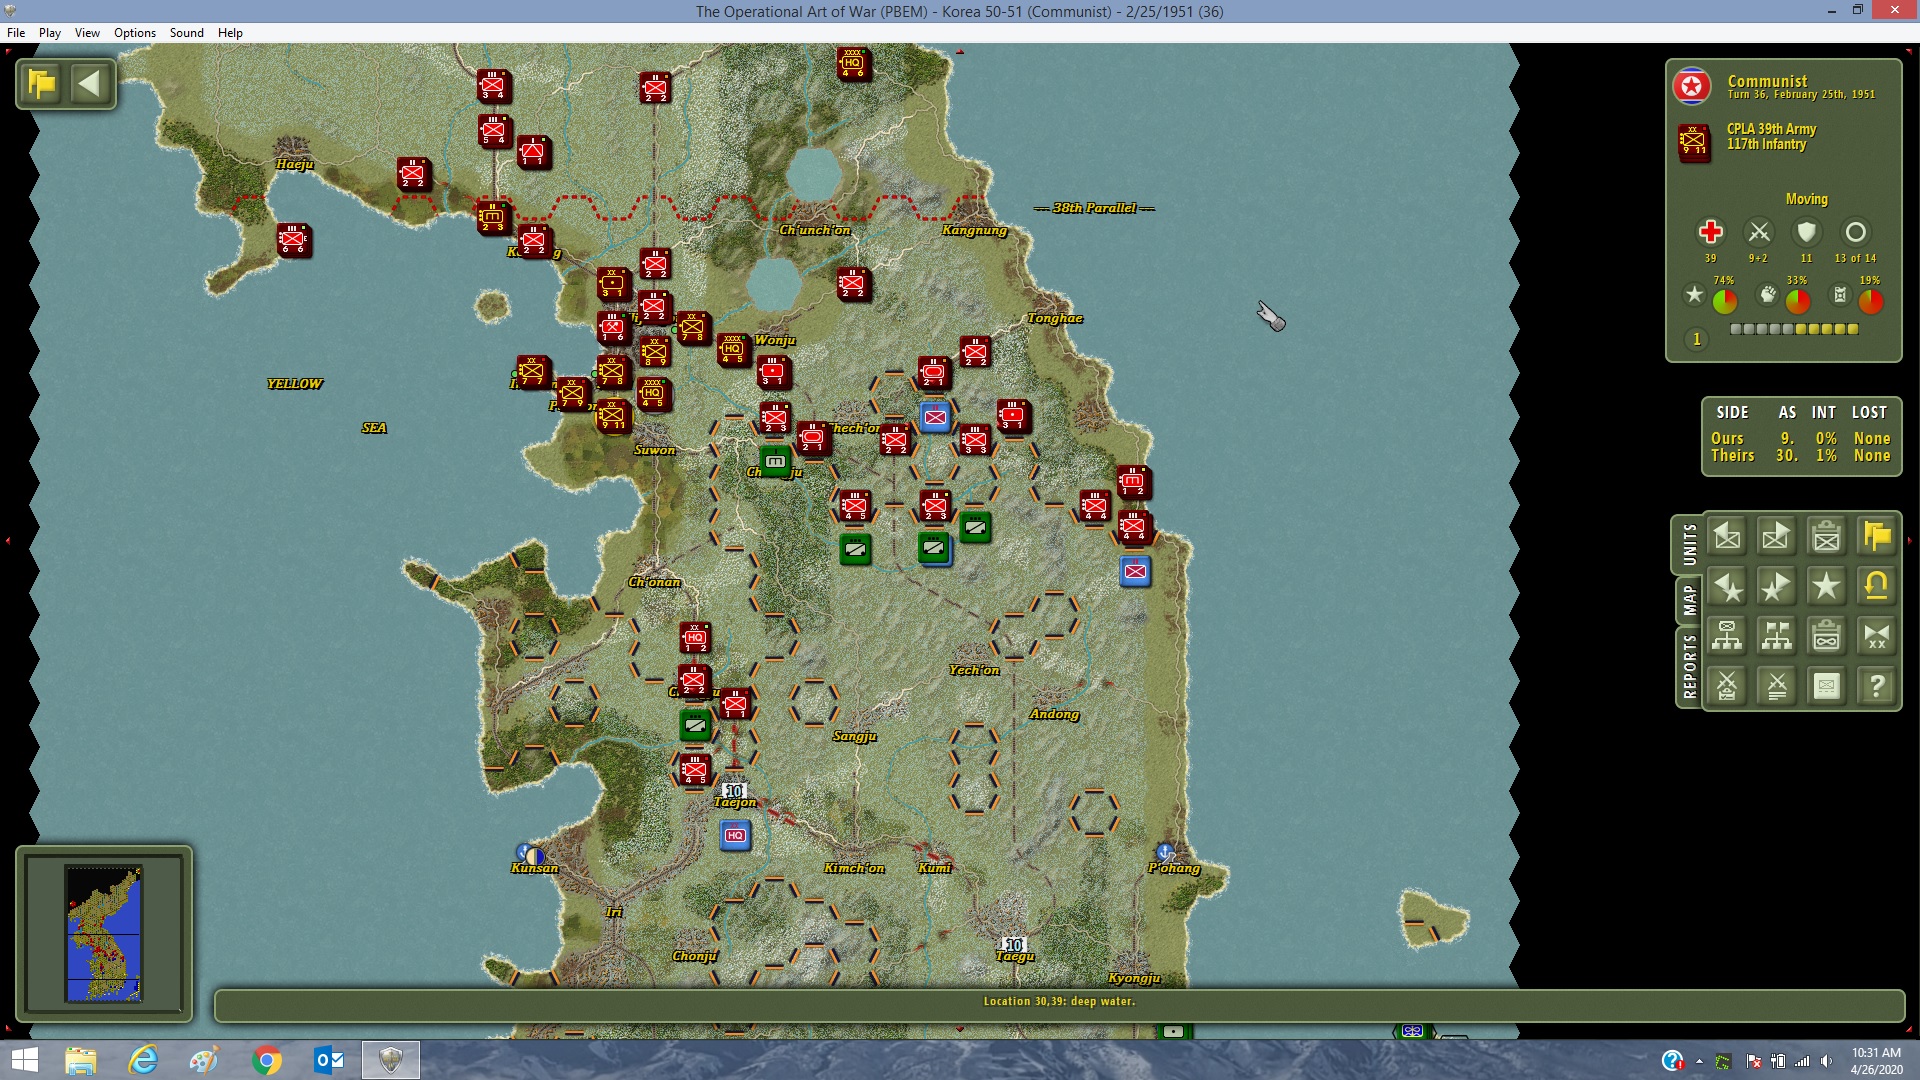Click the Haeju city label
1920x1080 pixels.
click(x=295, y=164)
